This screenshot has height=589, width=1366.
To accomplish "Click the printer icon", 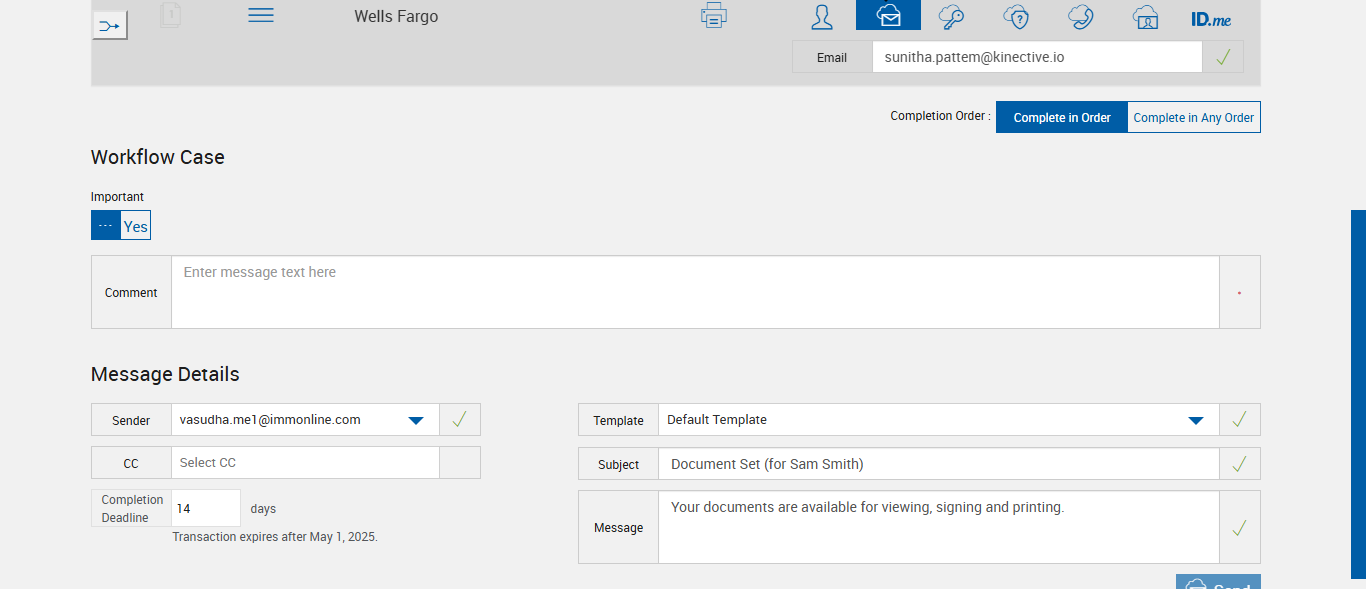I will coord(714,16).
